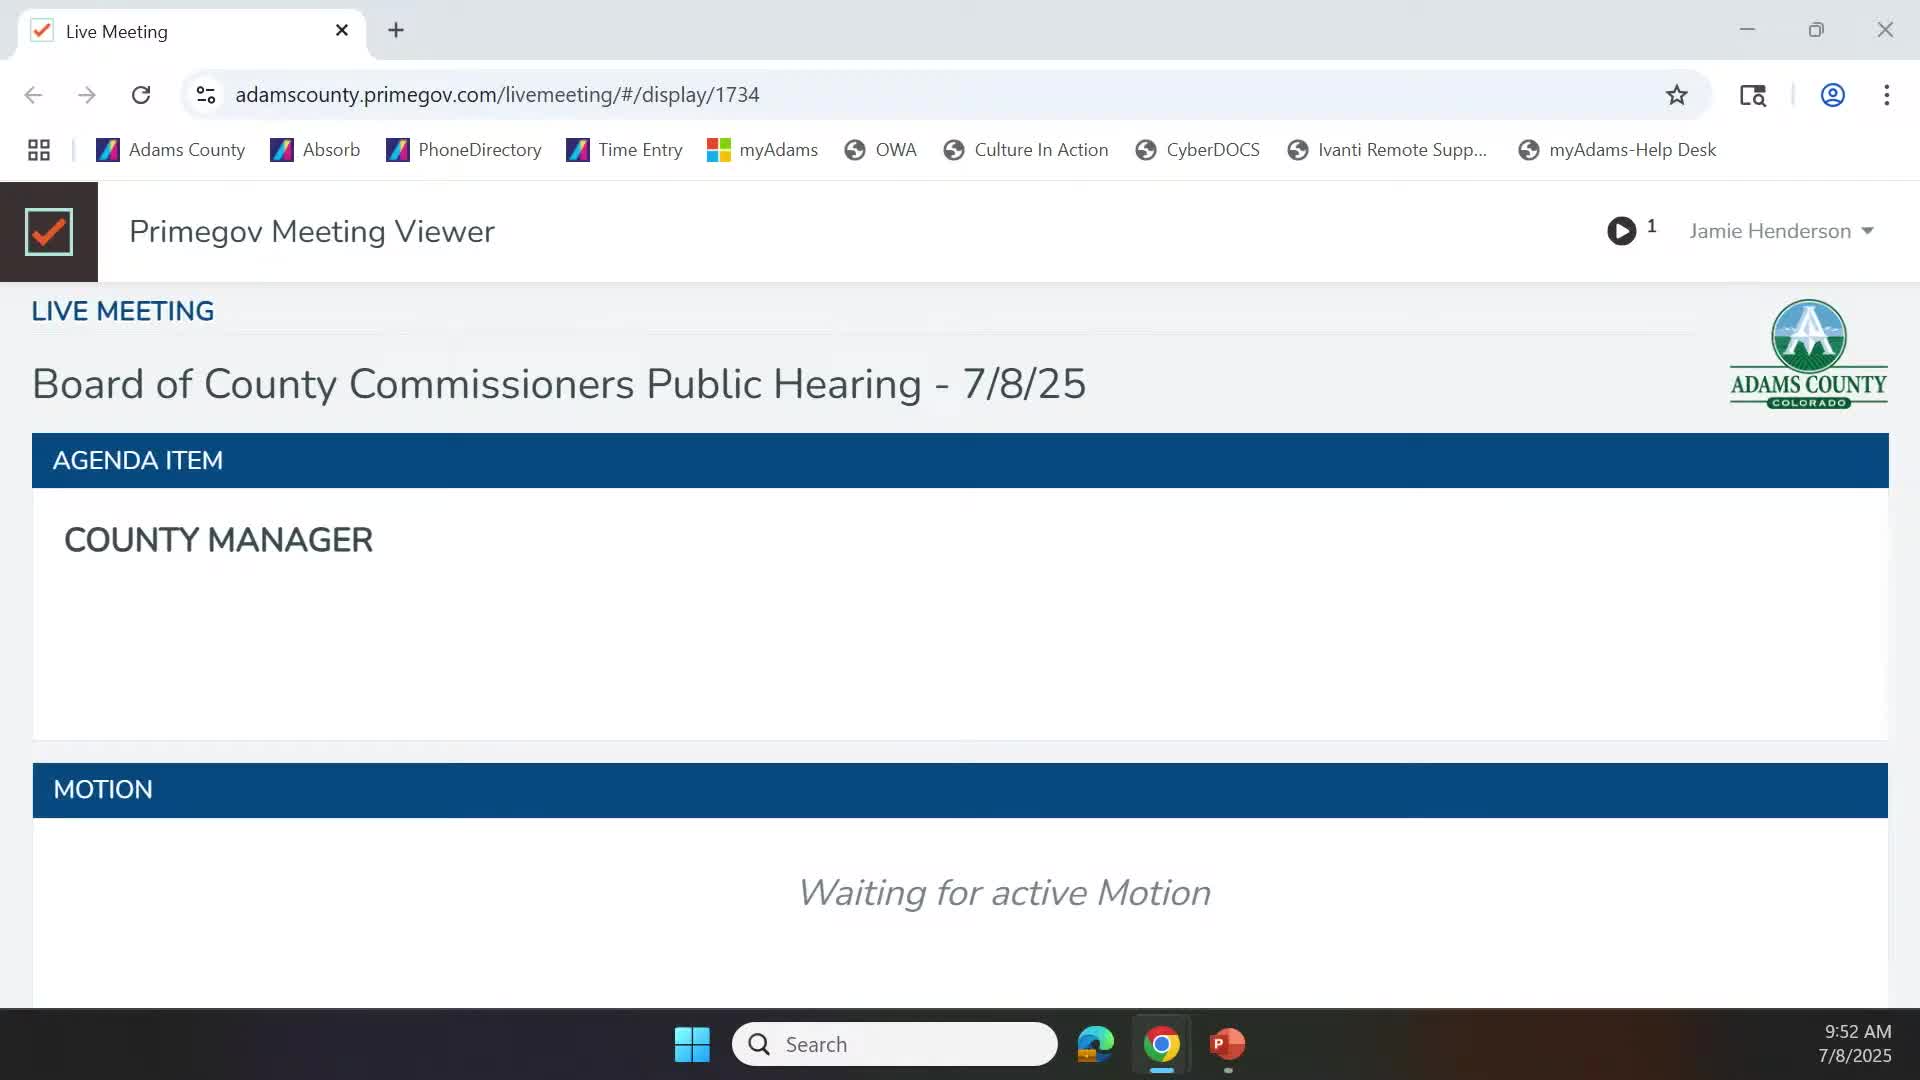Viewport: 1920px width, 1080px height.
Task: Click the Adams County Colorado logo
Action: pyautogui.click(x=1808, y=354)
